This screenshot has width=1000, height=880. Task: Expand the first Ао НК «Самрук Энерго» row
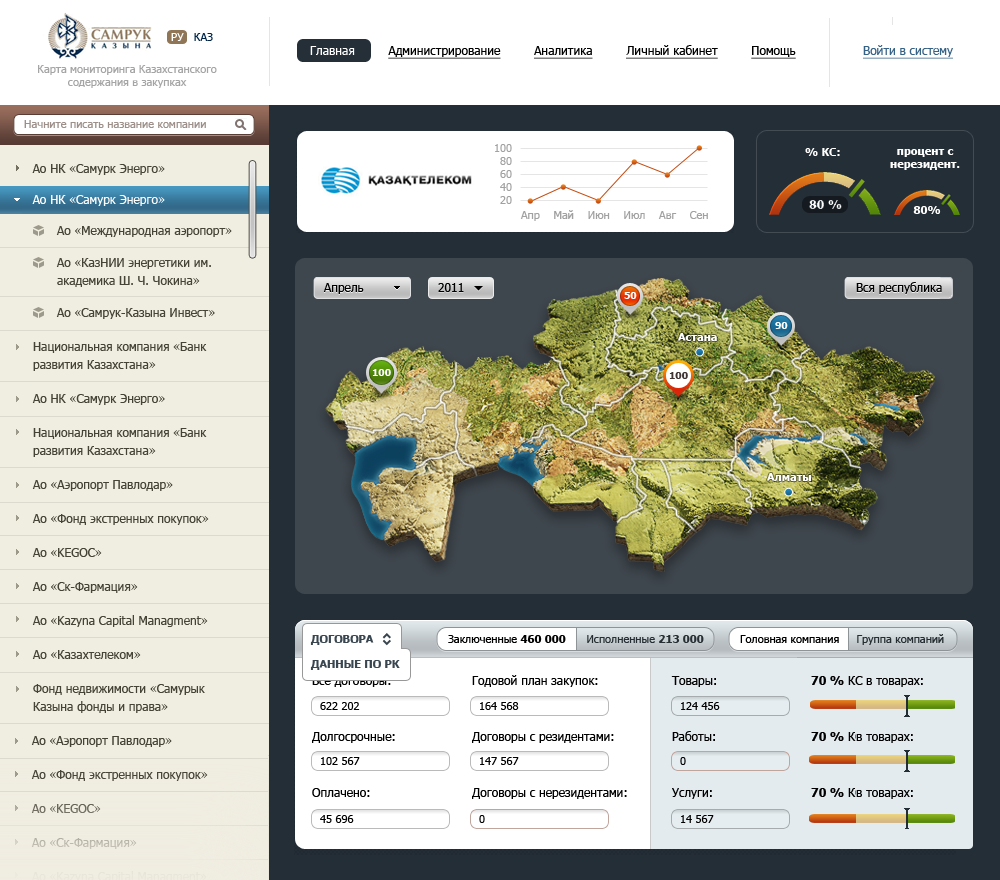coord(17,168)
